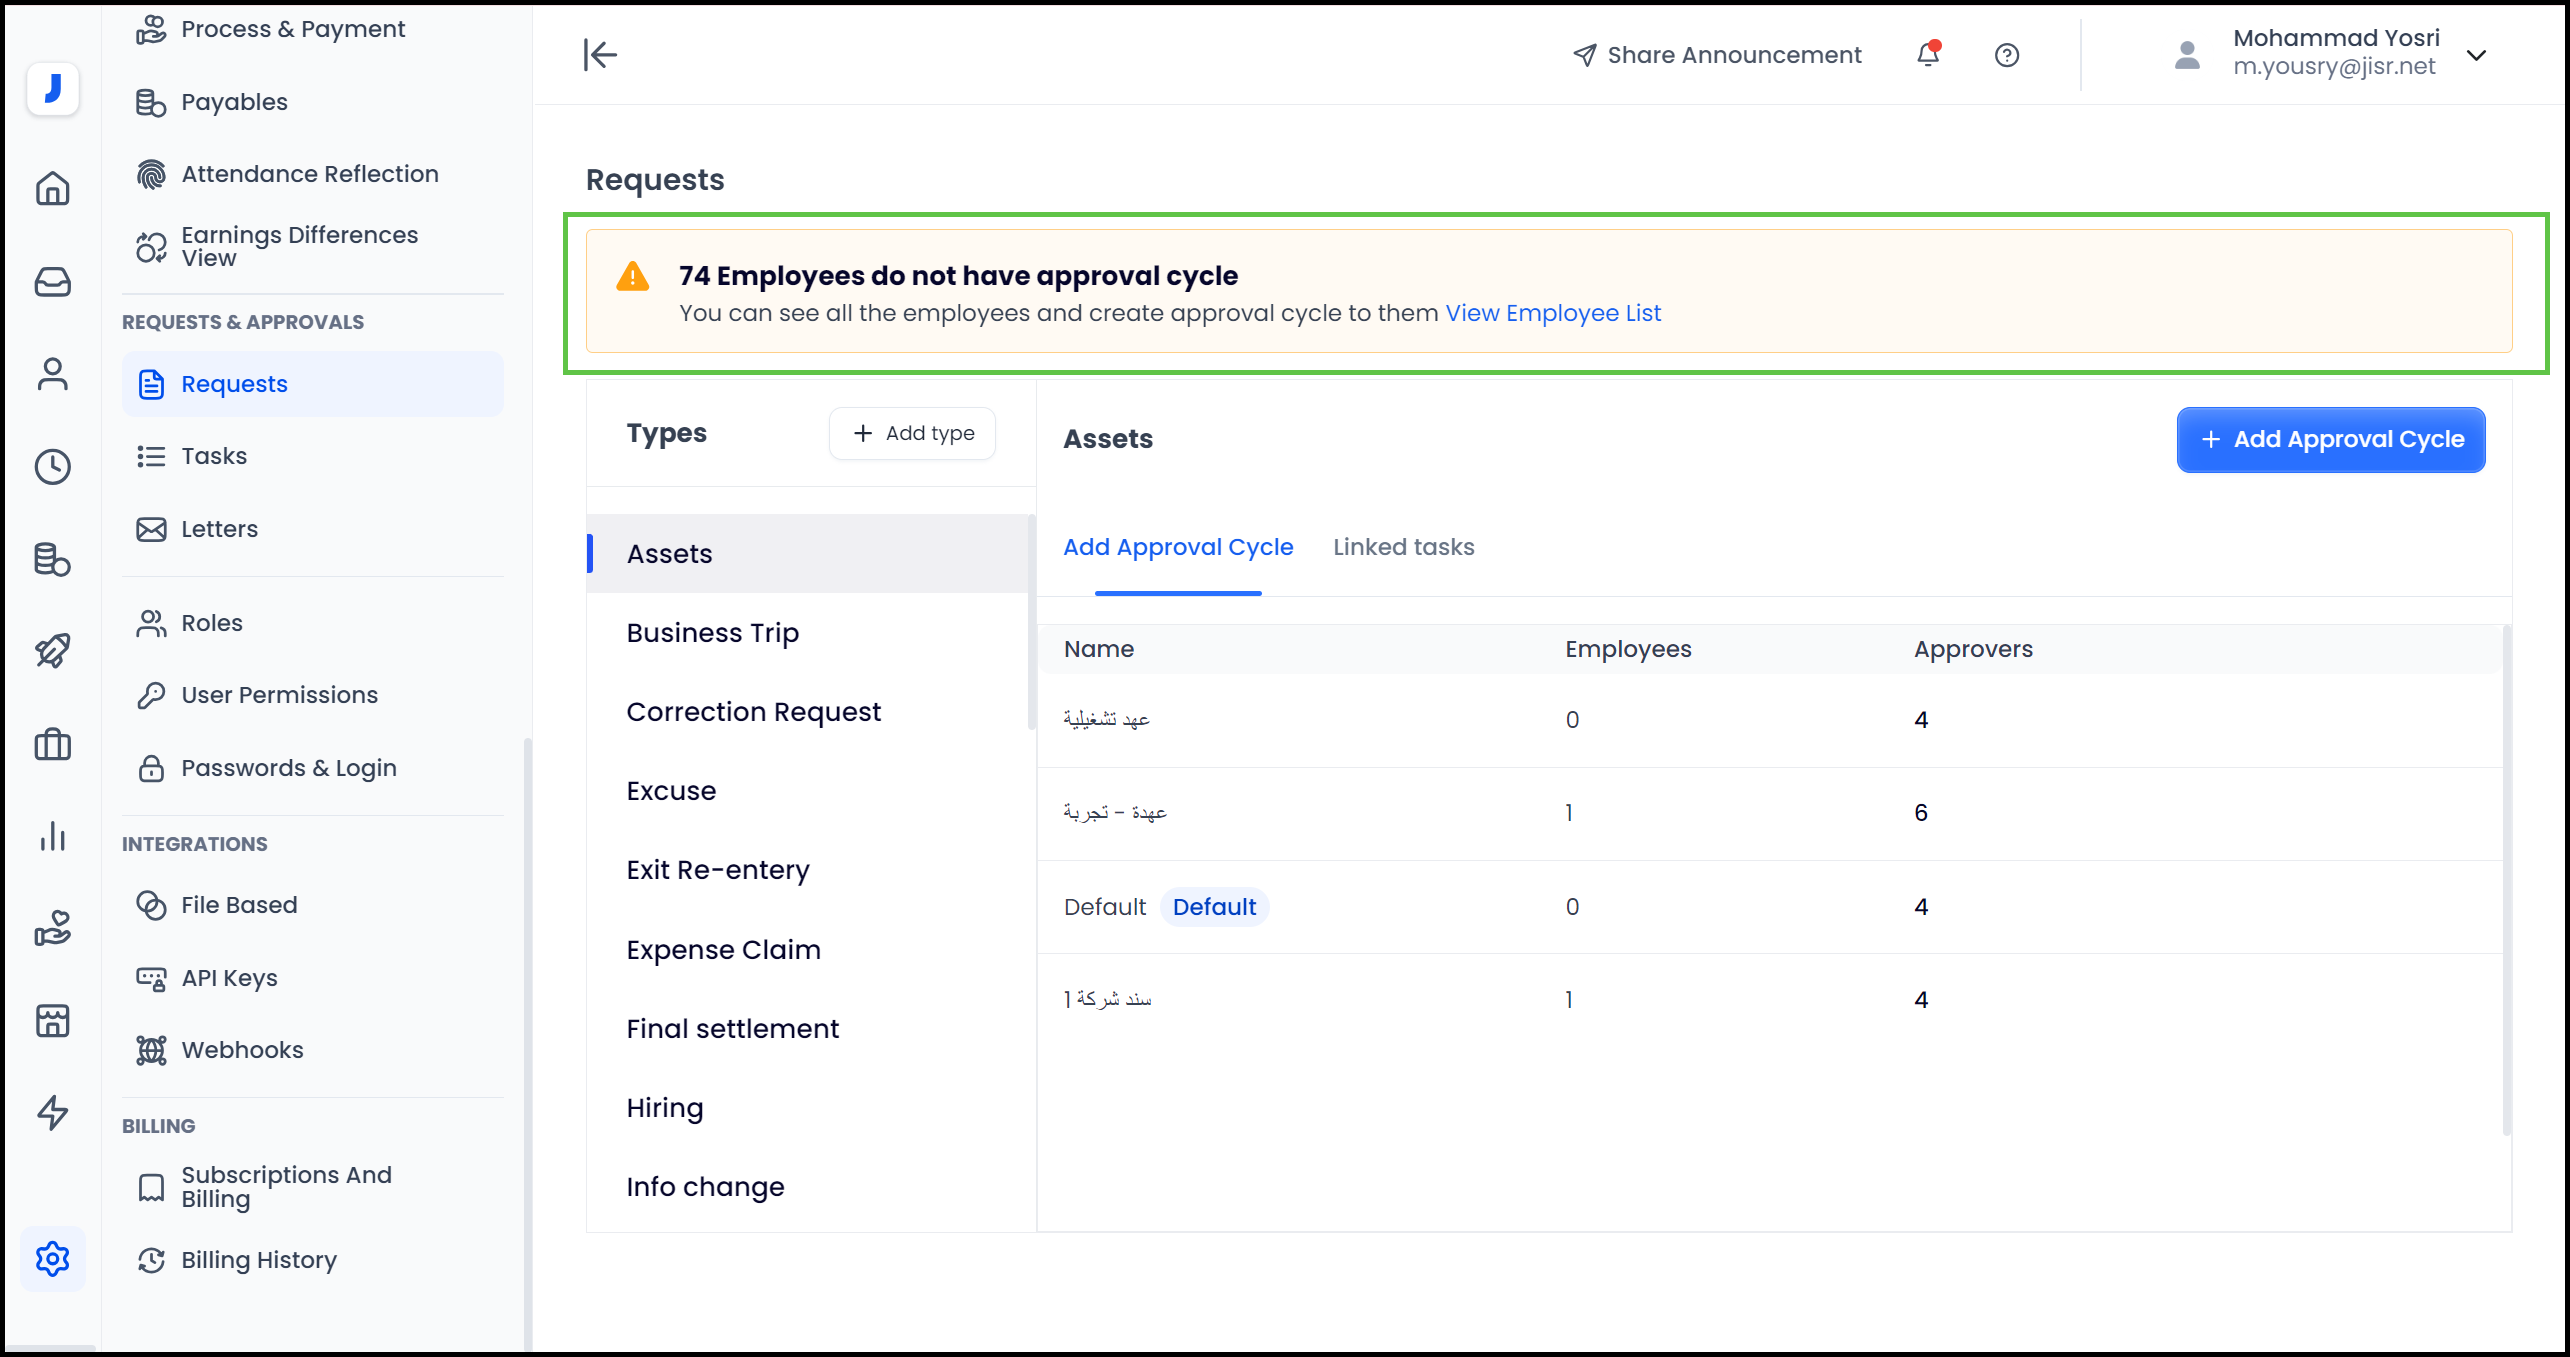Click the rocket icon in left rail
This screenshot has height=1357, width=2570.
(52, 651)
